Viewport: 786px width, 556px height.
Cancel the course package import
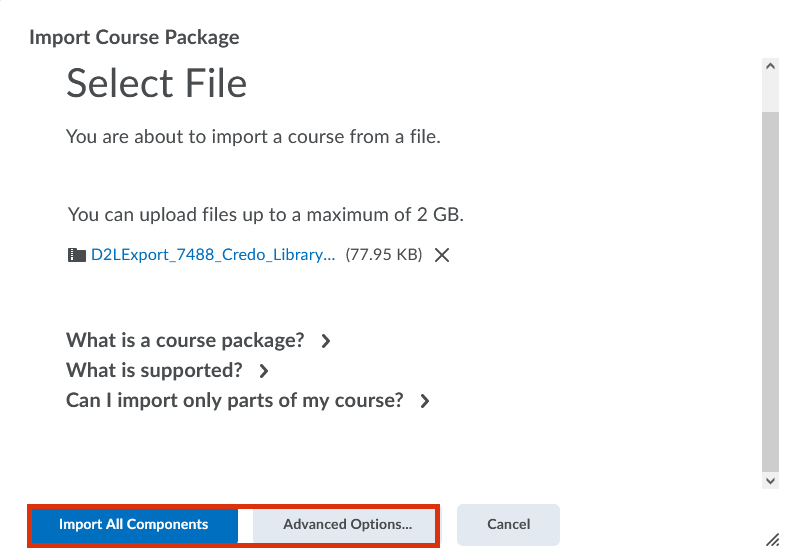(508, 524)
